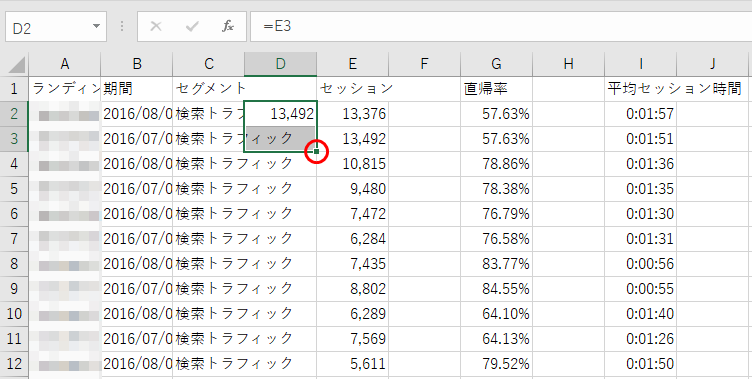Screen dimensions: 752x379
Task: Click the sessions value 13,376
Action: (x=352, y=114)
